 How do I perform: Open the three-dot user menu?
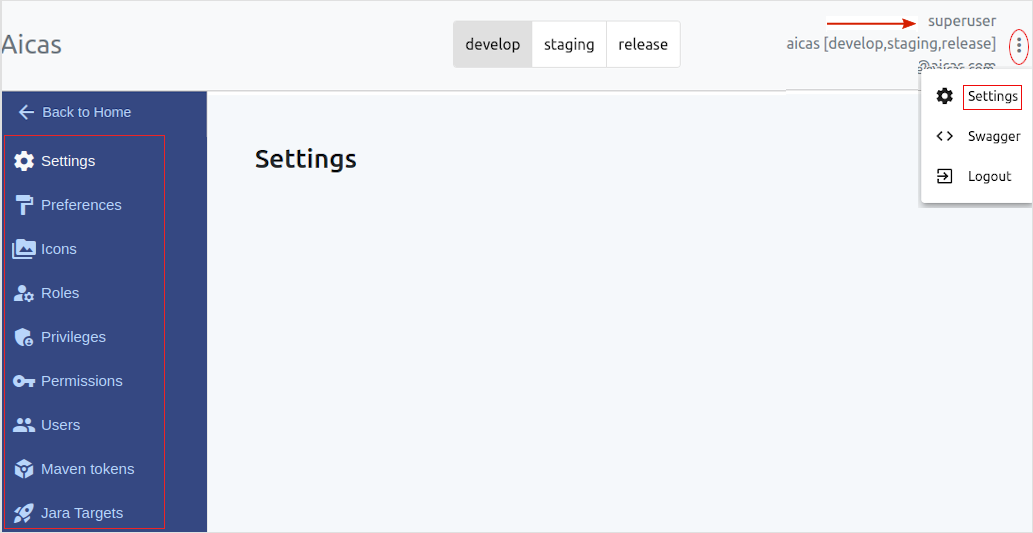tap(1018, 45)
